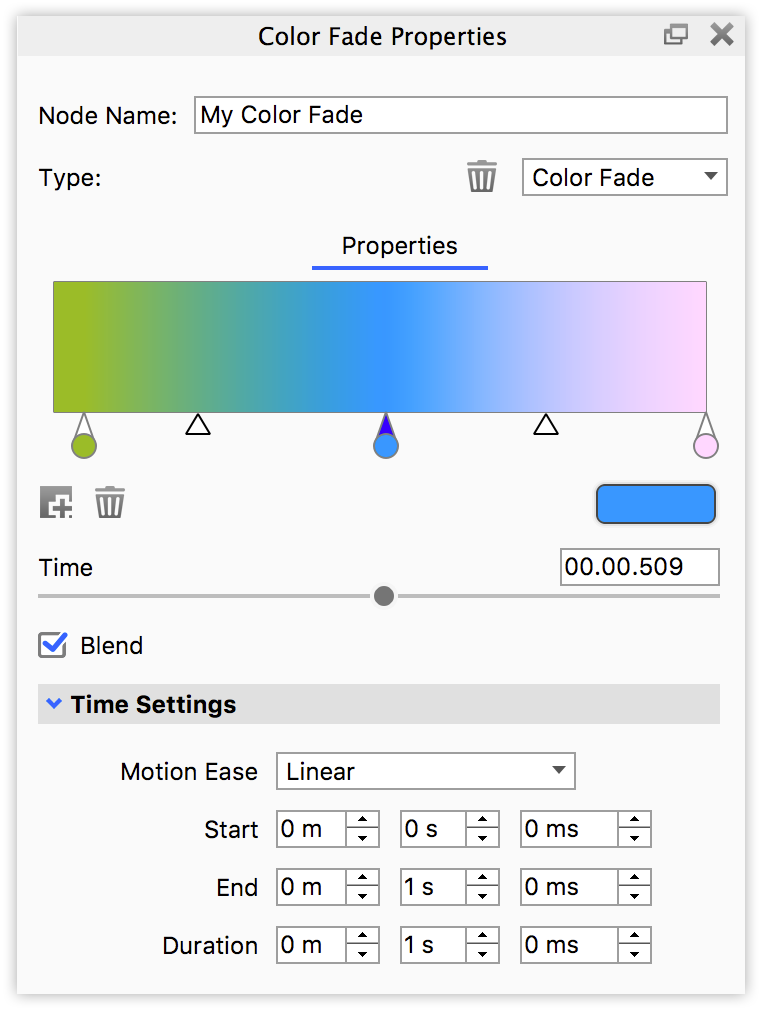This screenshot has height=1010, width=762.
Task: Decrease the Duration milliseconds stepper value
Action: 634,954
